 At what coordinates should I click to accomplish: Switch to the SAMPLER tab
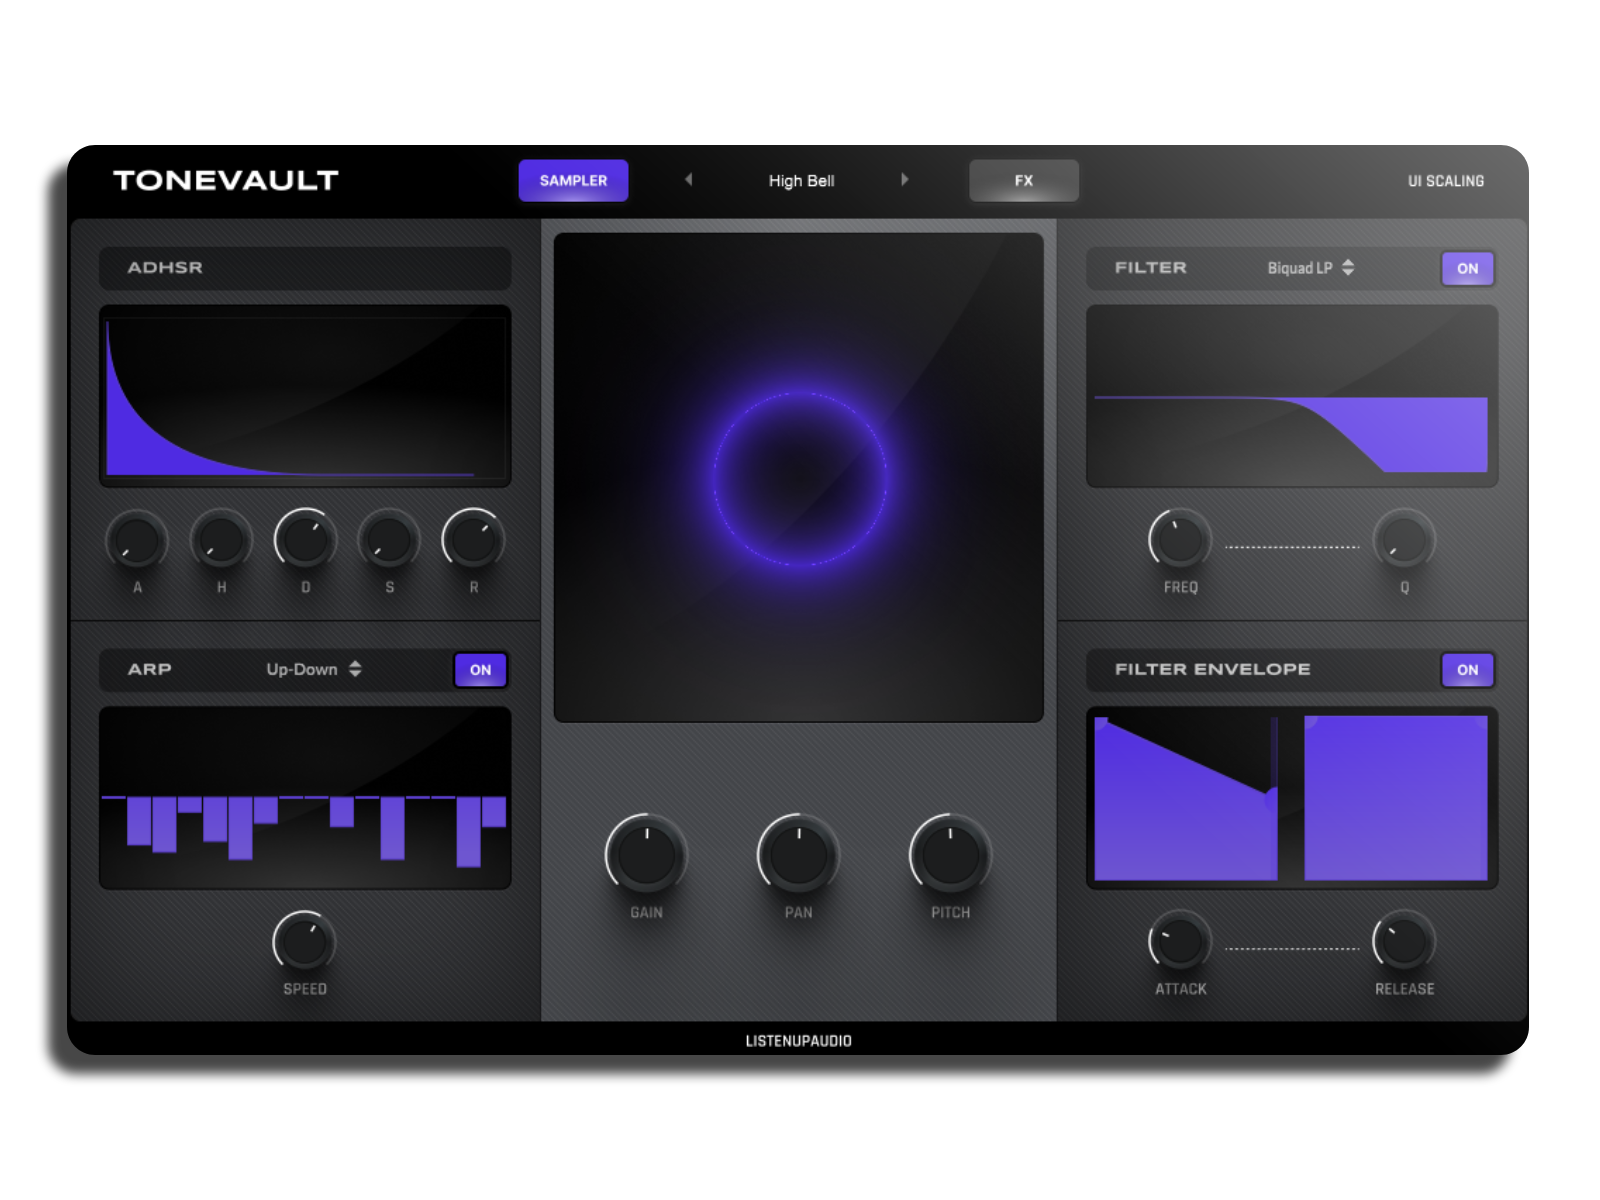(x=573, y=181)
